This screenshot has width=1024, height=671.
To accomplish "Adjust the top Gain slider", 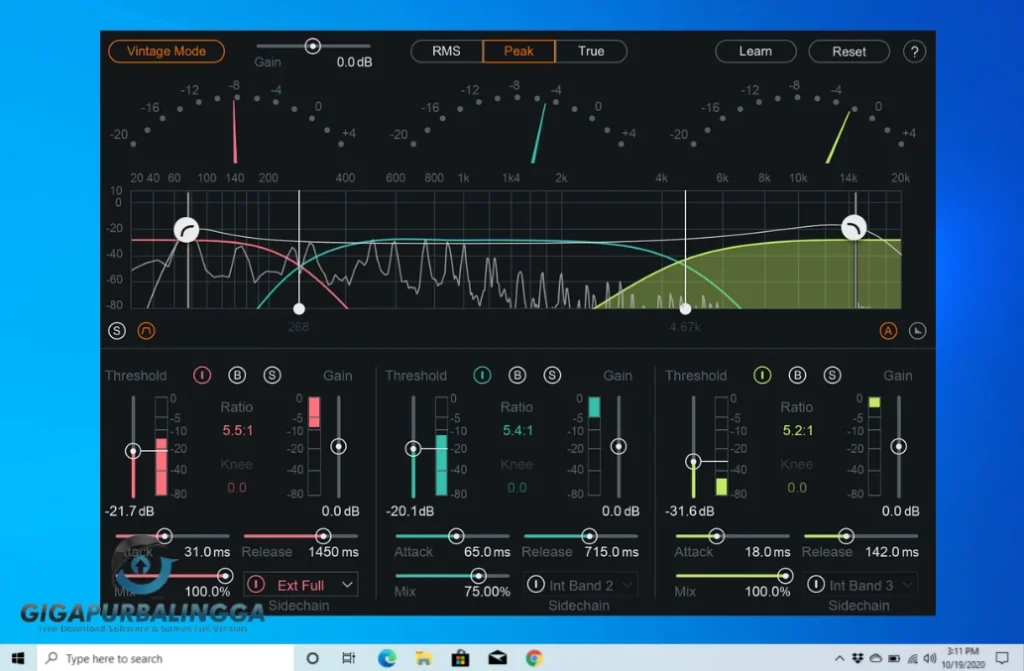I will click(313, 44).
